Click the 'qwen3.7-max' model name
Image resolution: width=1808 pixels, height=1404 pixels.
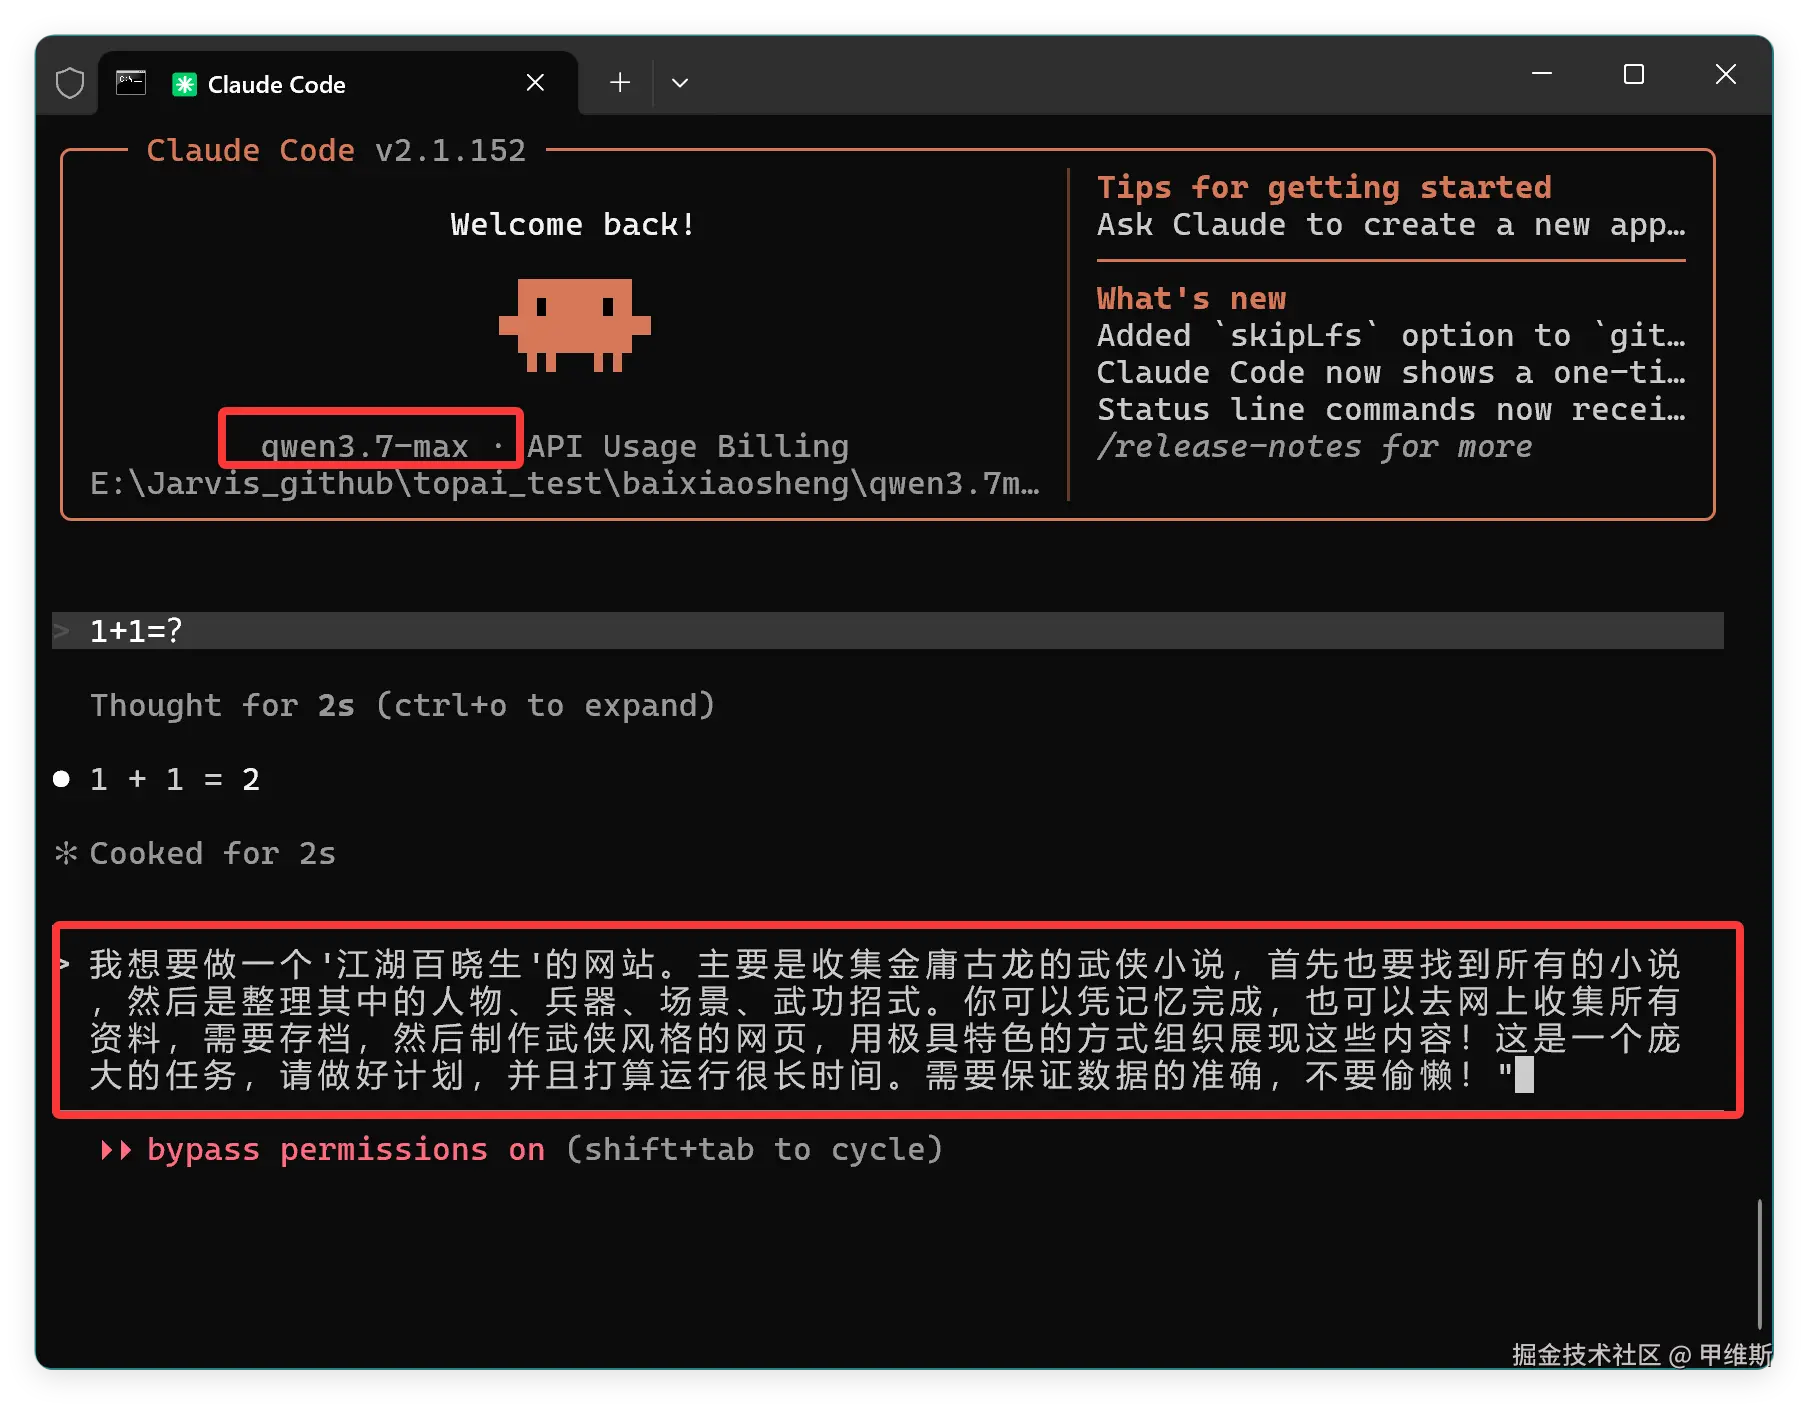[x=364, y=446]
